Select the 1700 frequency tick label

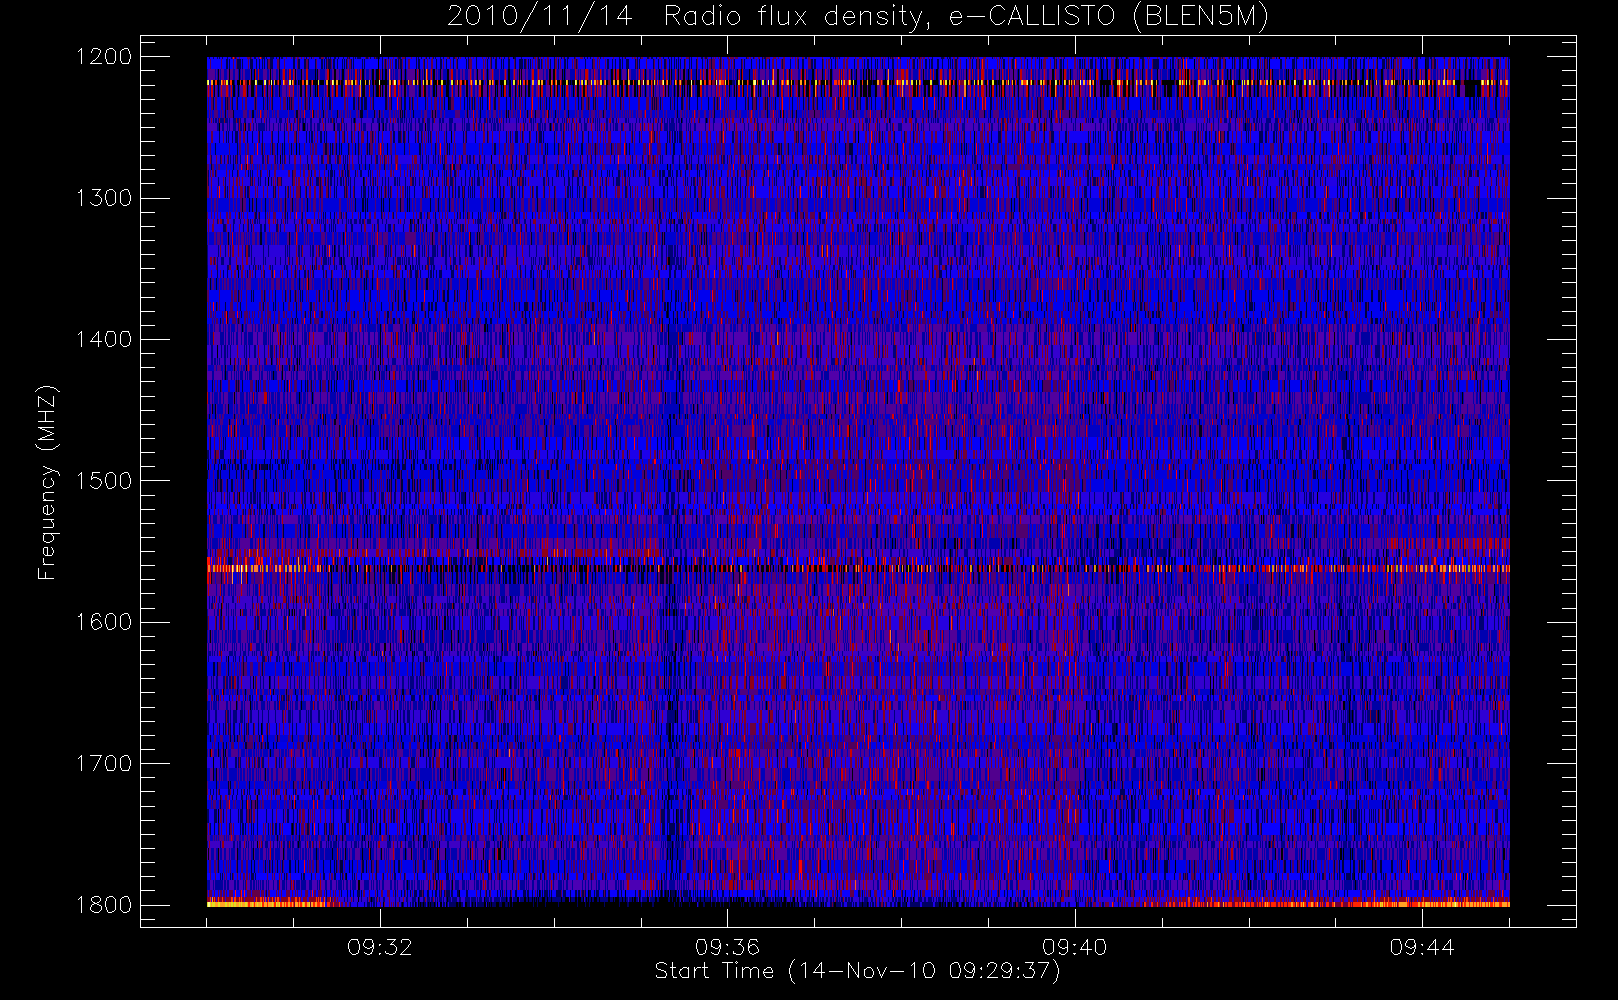pos(104,763)
